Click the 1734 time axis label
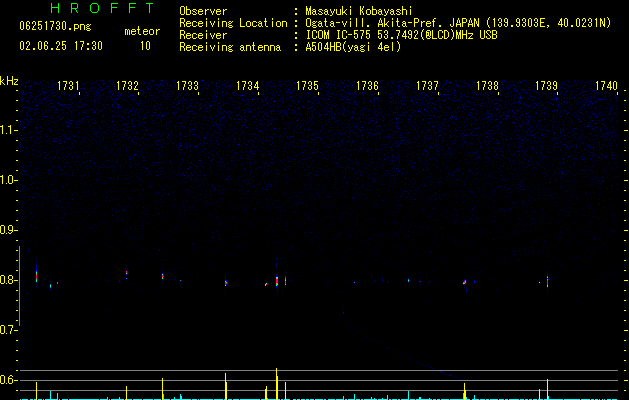Screen dimensions: 629x400 [248, 86]
